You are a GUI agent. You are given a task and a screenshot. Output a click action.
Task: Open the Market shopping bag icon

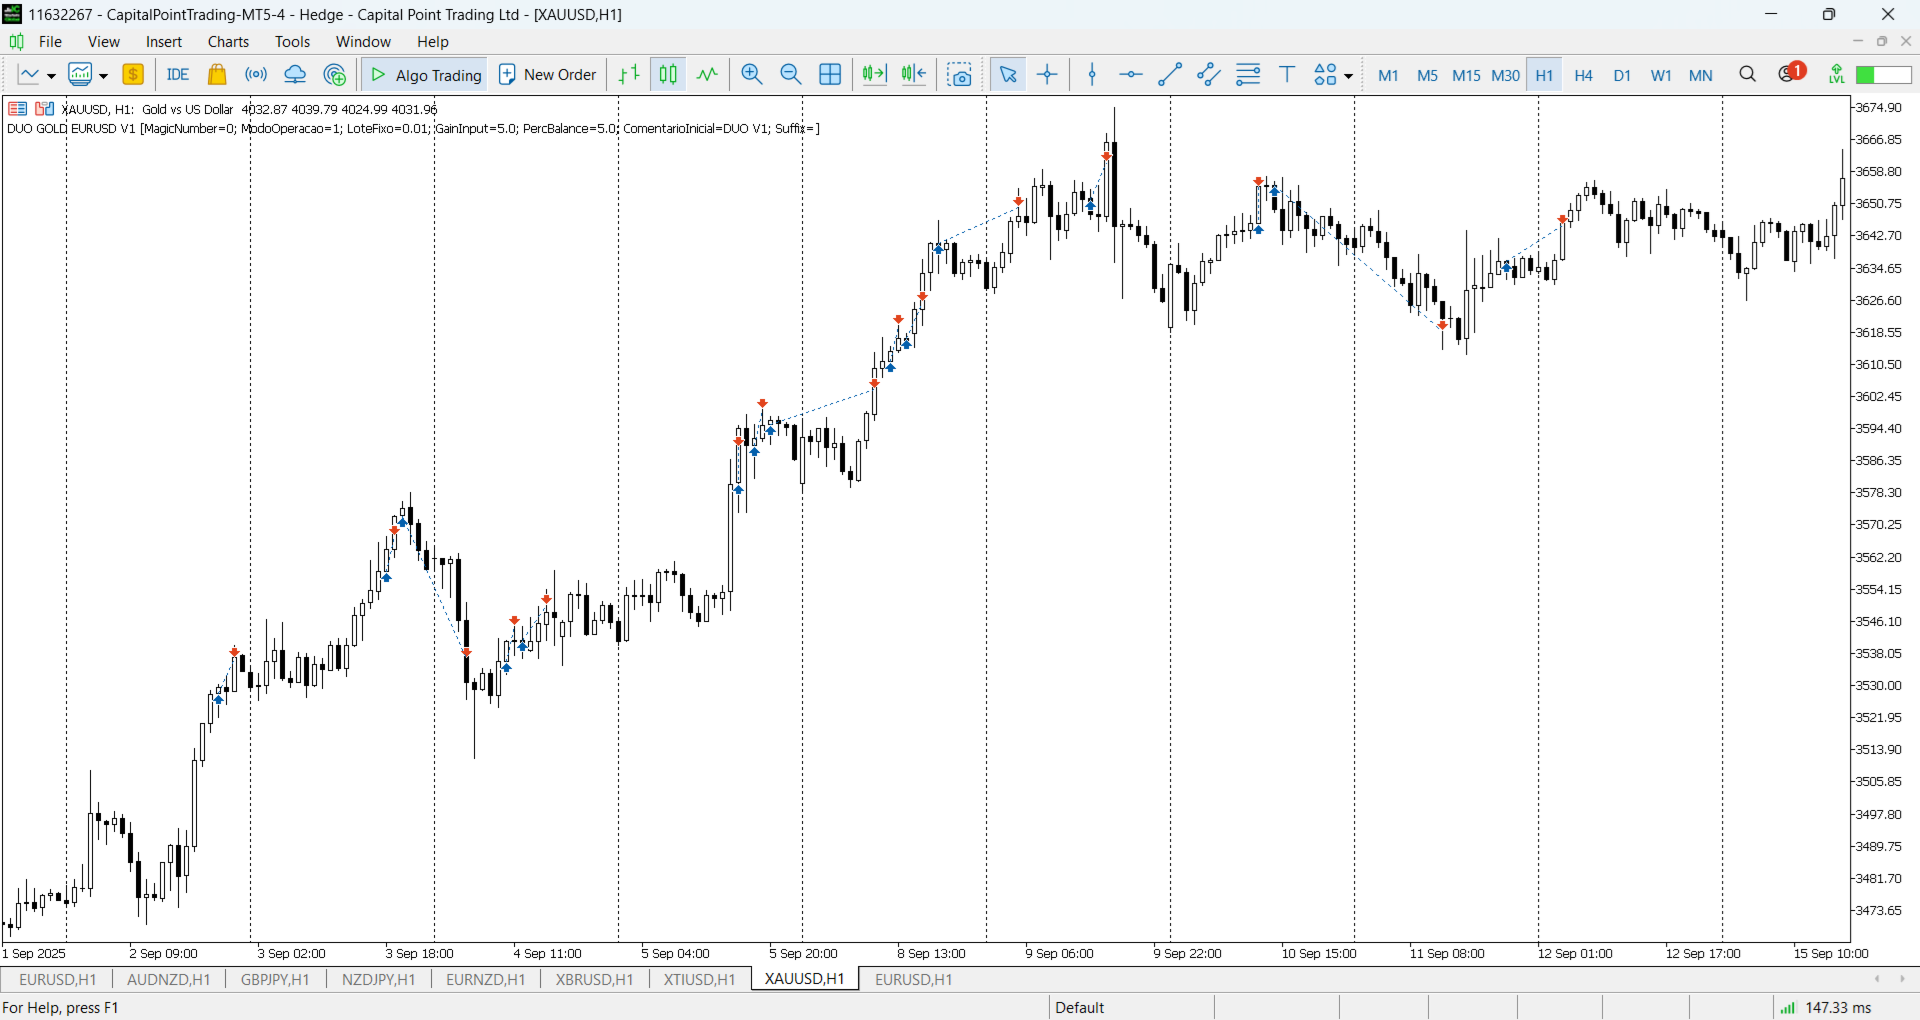tap(217, 75)
